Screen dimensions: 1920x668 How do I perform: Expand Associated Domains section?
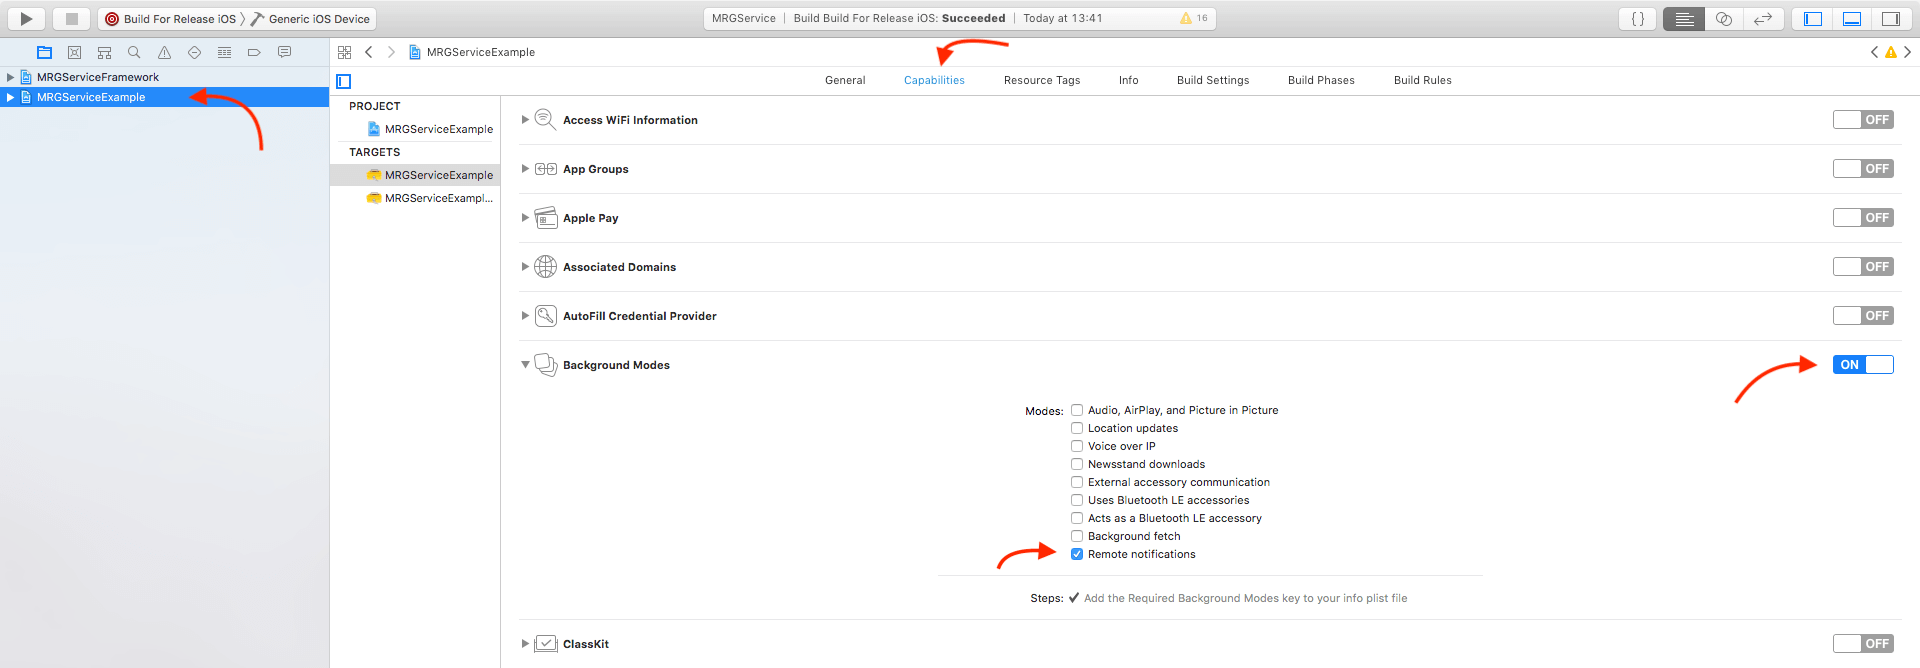coord(525,267)
